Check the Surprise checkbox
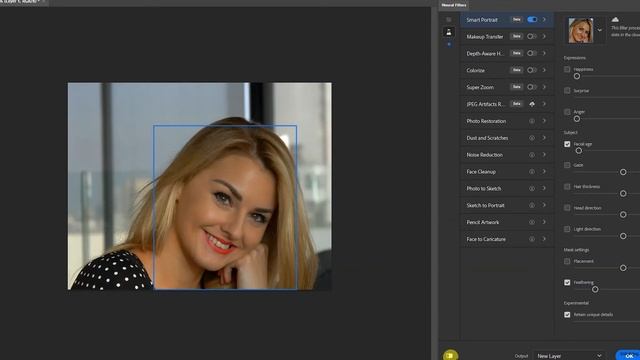 (x=567, y=91)
